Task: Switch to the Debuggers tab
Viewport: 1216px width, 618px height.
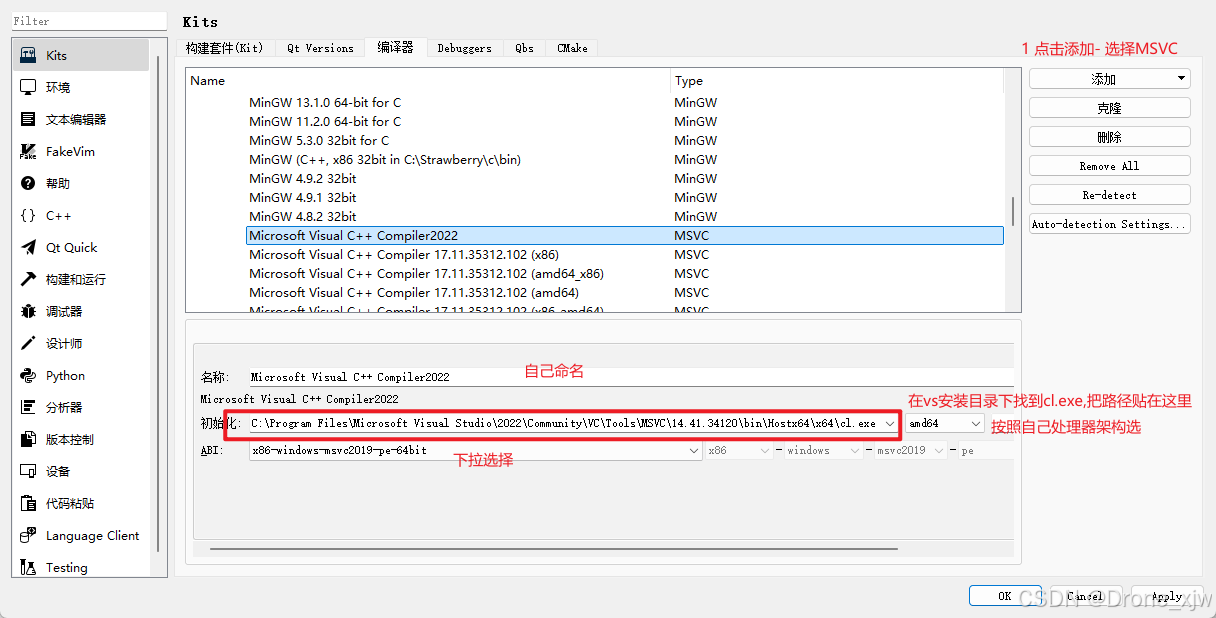Action: click(464, 48)
